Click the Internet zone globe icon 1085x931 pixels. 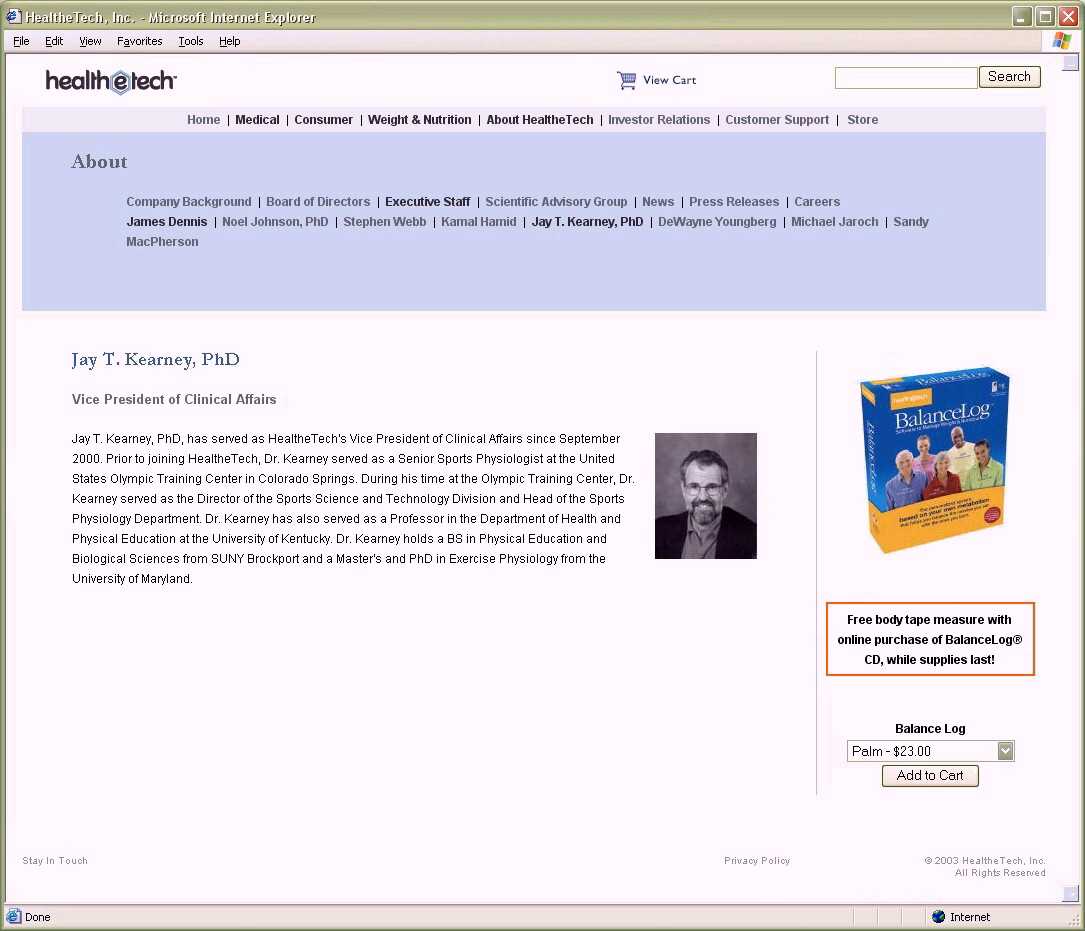[x=938, y=916]
